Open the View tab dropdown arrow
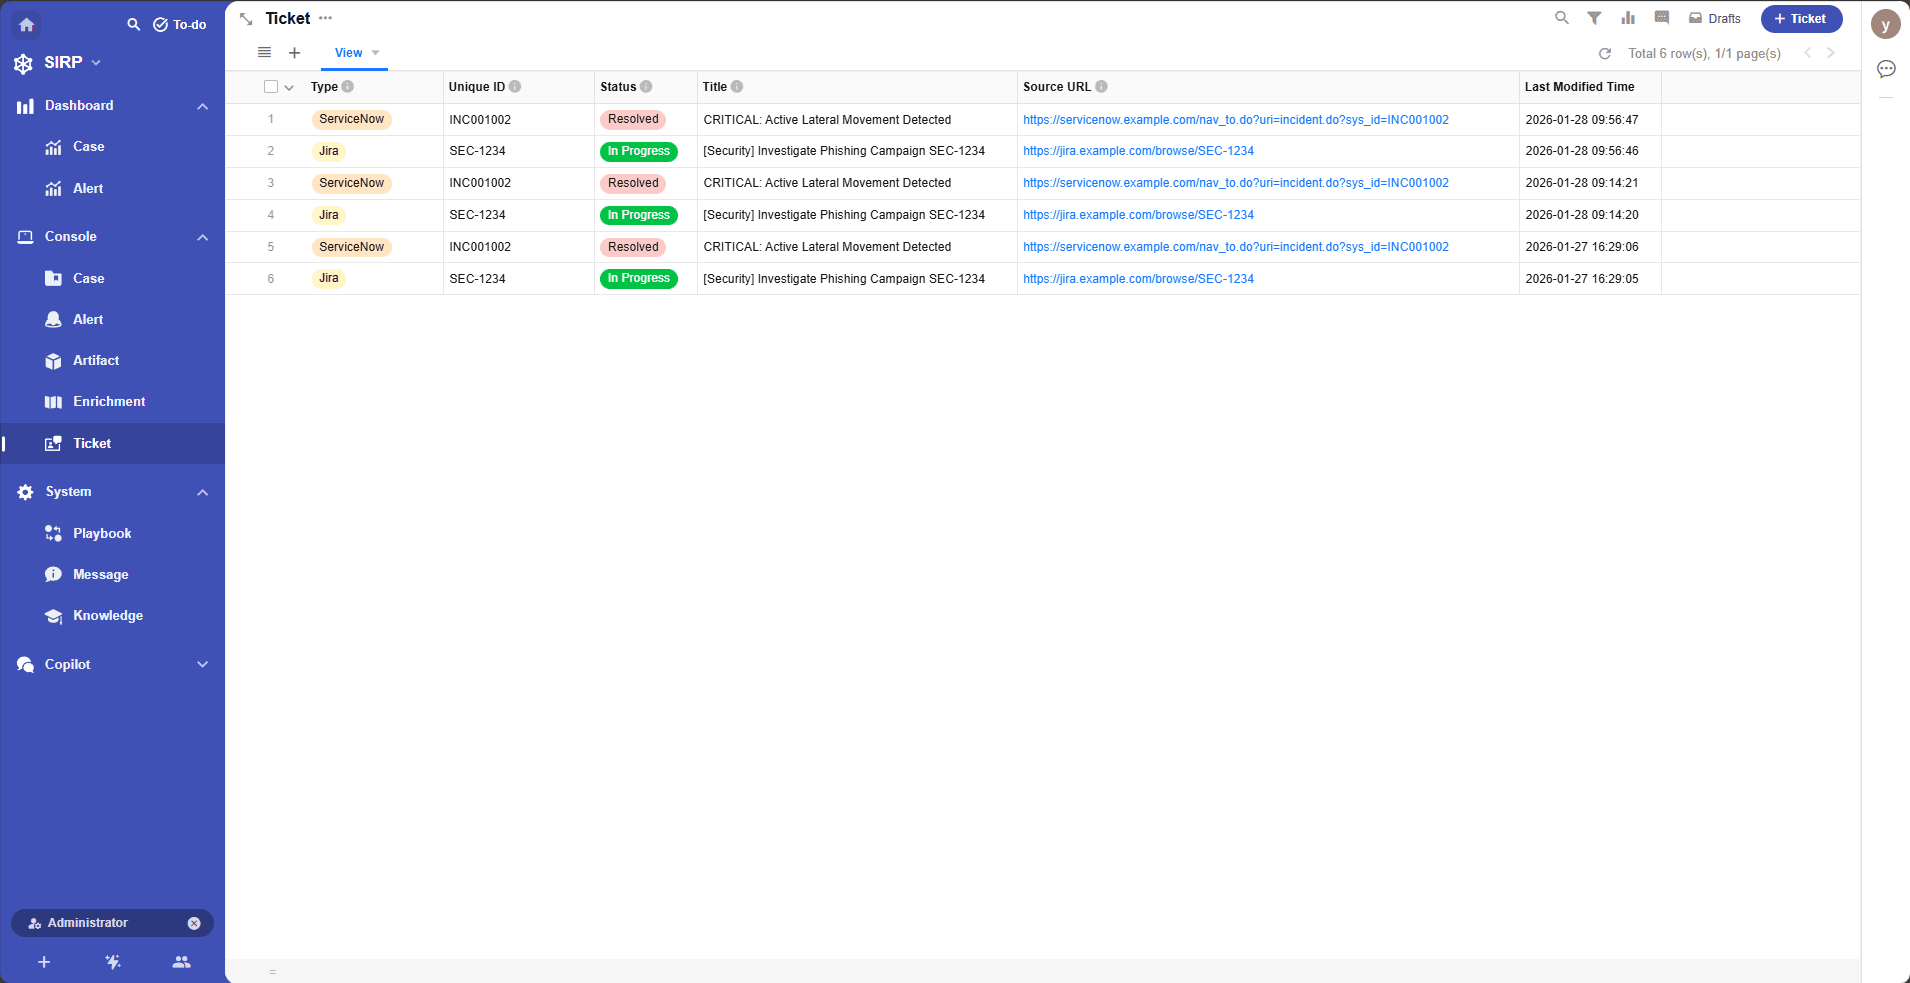This screenshot has width=1910, height=983. (376, 53)
